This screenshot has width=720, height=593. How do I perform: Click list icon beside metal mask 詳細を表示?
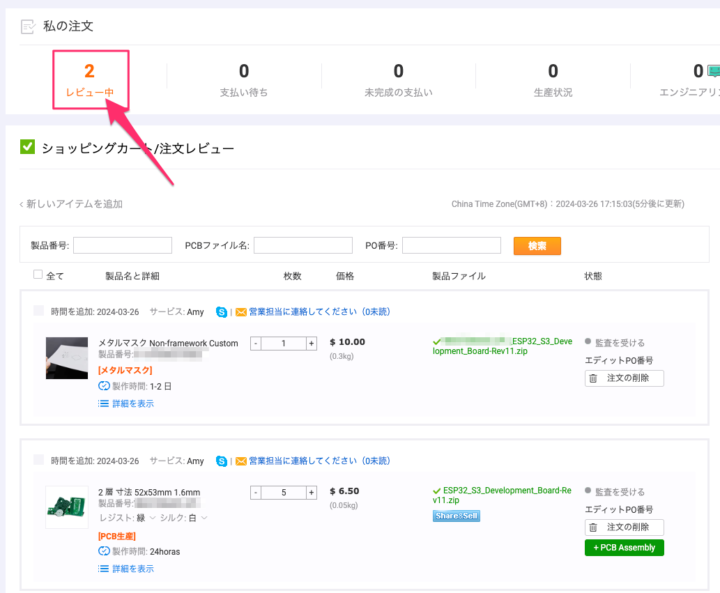pos(103,404)
